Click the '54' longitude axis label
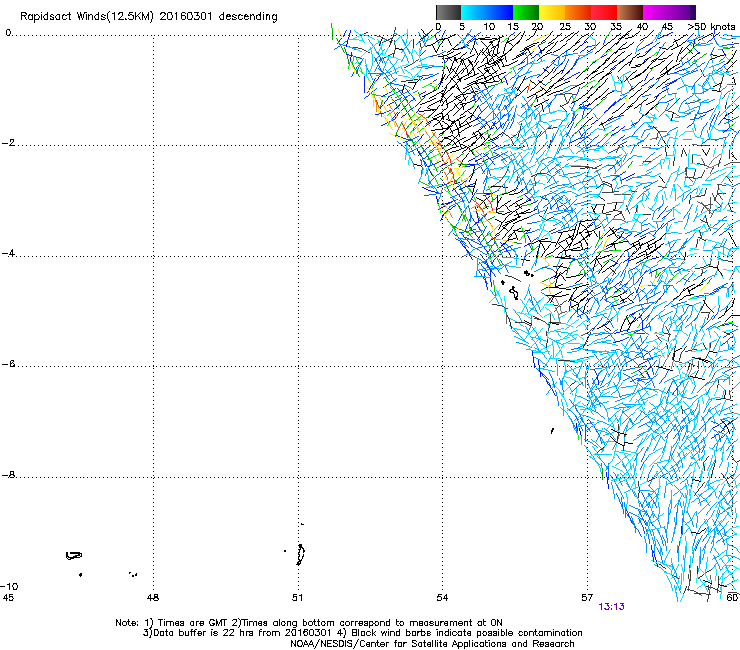This screenshot has width=740, height=650. (442, 598)
